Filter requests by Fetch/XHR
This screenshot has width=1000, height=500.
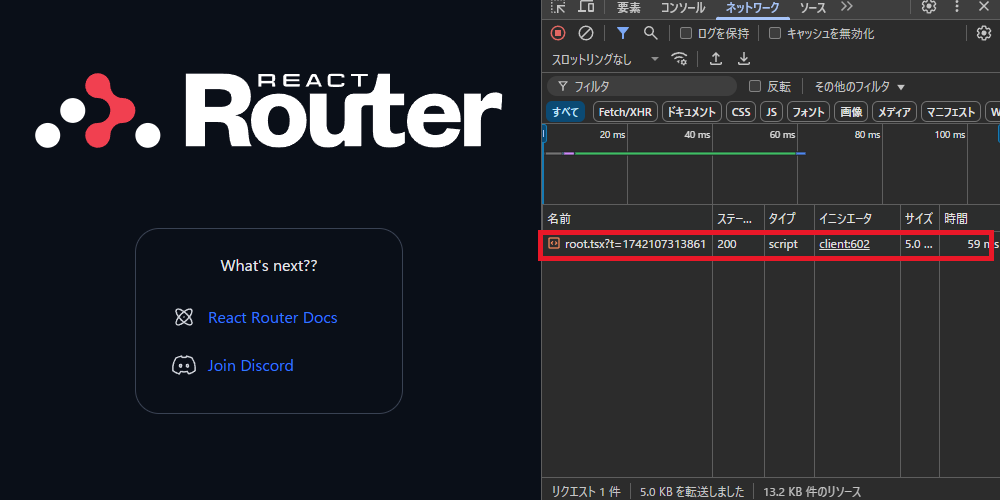click(x=626, y=112)
